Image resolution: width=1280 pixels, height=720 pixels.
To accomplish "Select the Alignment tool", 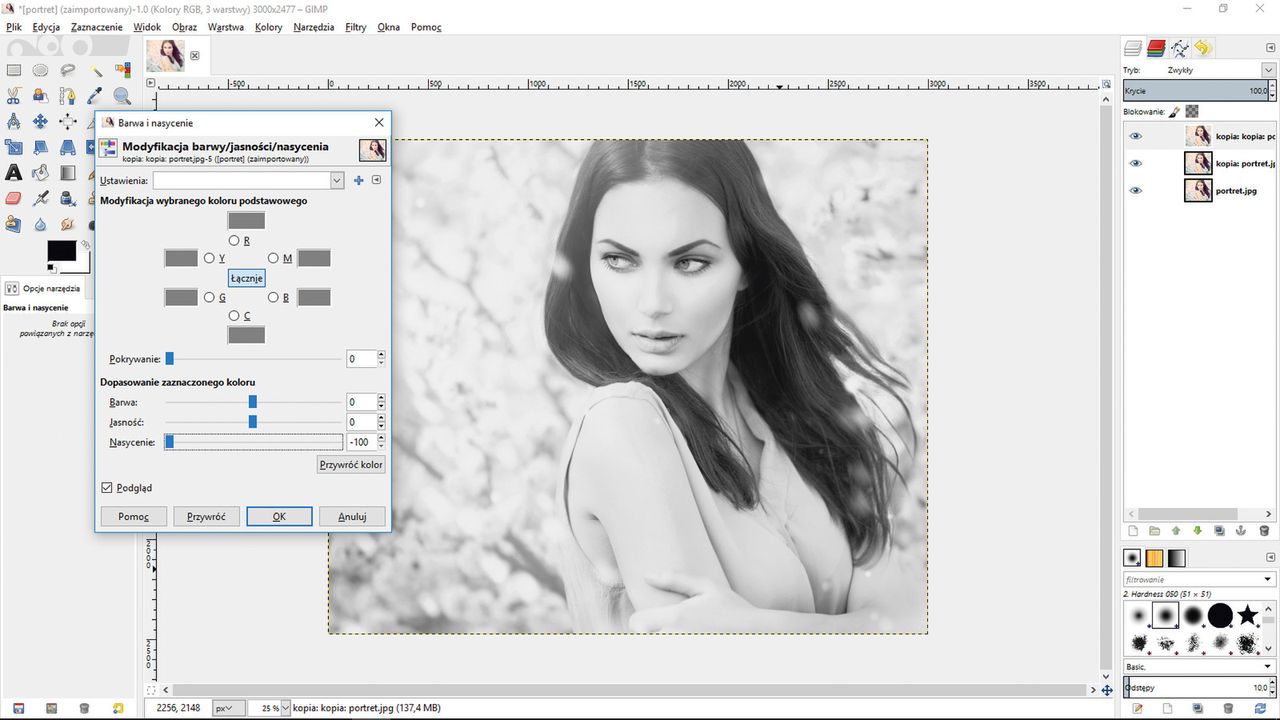I will point(68,121).
